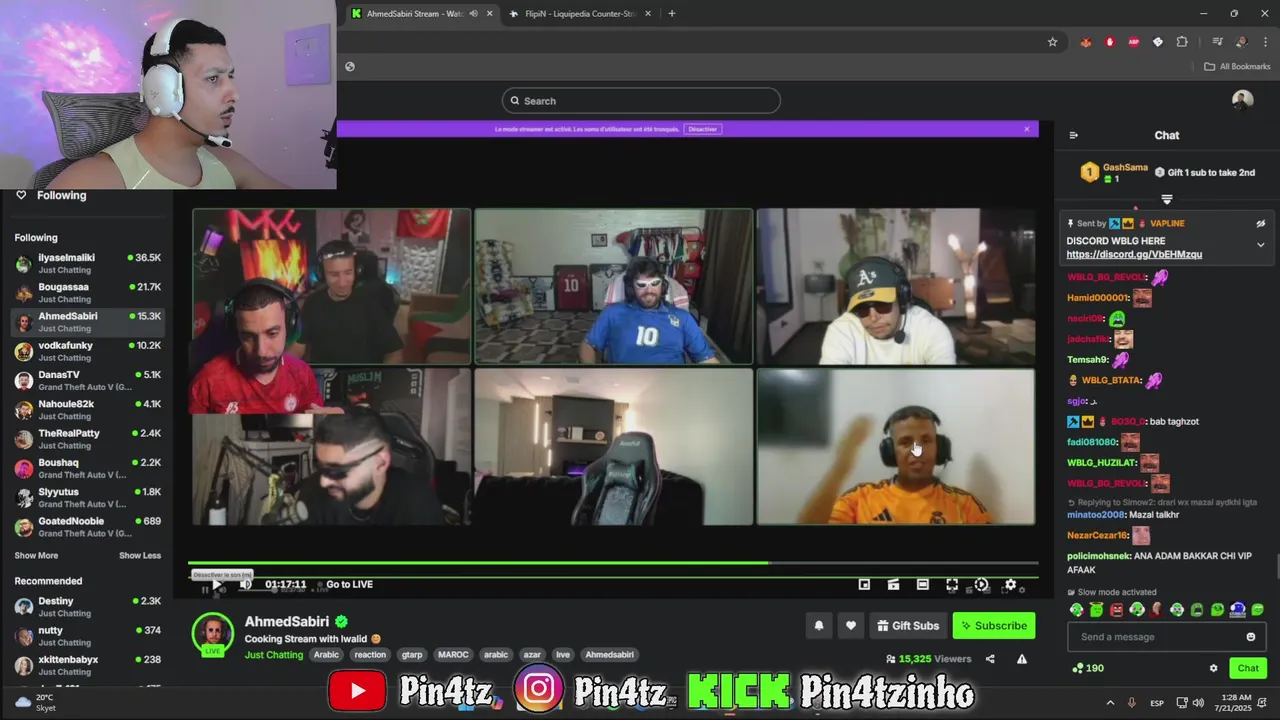The height and width of the screenshot is (720, 1280).
Task: Open ilyaselmaliki channel in following list
Action: click(87, 263)
